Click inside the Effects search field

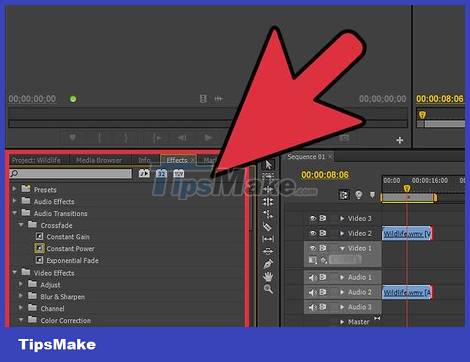pyautogui.click(x=71, y=173)
